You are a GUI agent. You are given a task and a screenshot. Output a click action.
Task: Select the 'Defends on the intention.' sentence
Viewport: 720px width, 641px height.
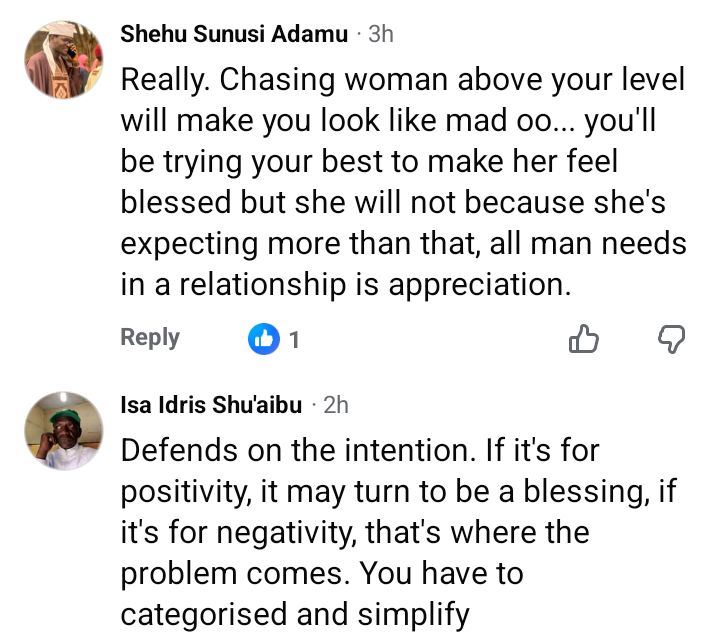pos(294,451)
